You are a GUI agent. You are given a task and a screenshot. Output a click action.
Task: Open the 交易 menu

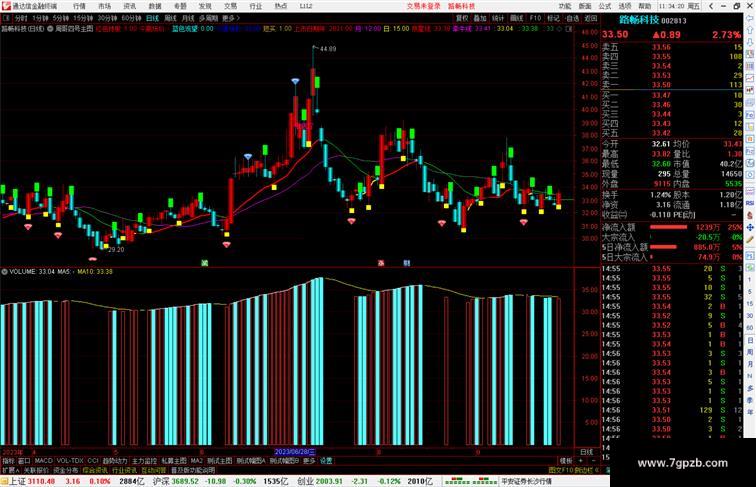pyautogui.click(x=230, y=6)
